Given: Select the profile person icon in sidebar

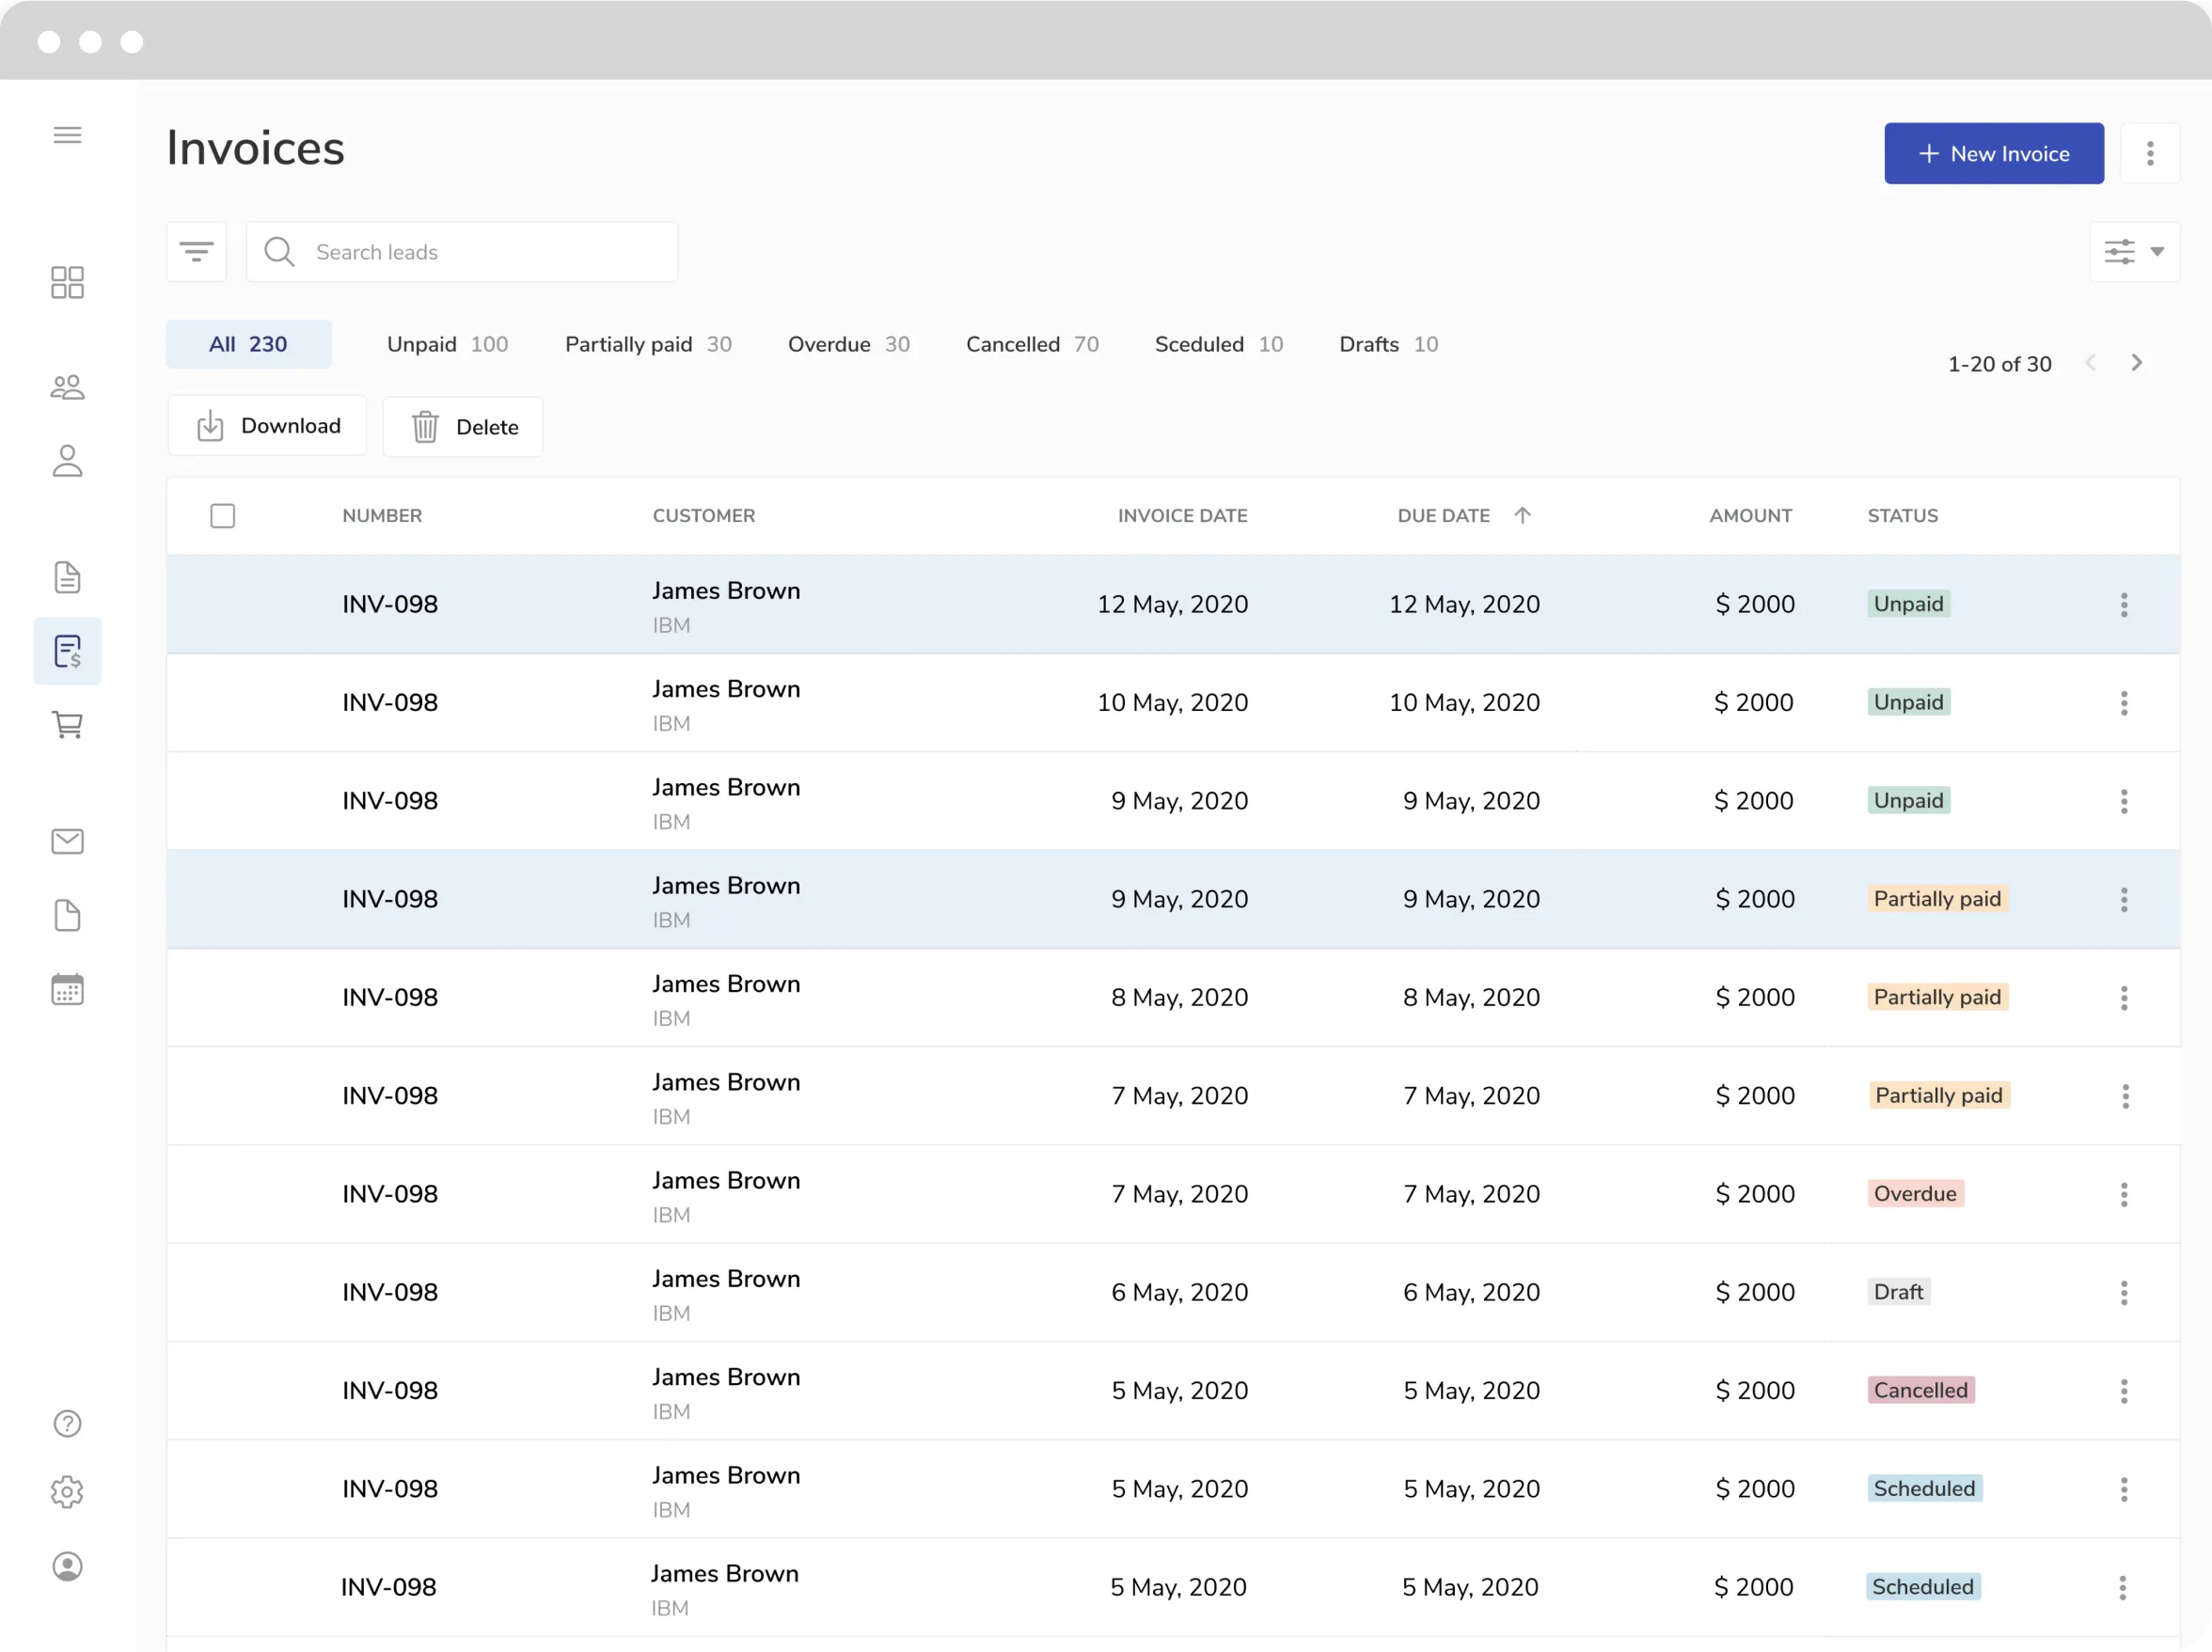Looking at the screenshot, I should click(x=67, y=461).
